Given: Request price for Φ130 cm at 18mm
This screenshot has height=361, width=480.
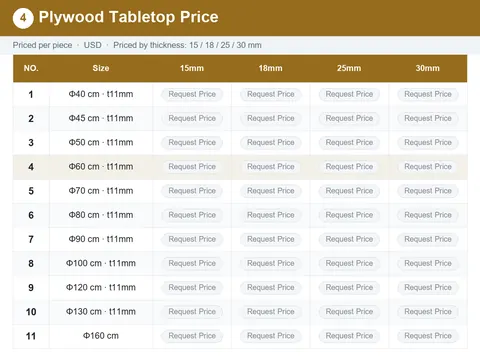Looking at the screenshot, I should tap(271, 312).
